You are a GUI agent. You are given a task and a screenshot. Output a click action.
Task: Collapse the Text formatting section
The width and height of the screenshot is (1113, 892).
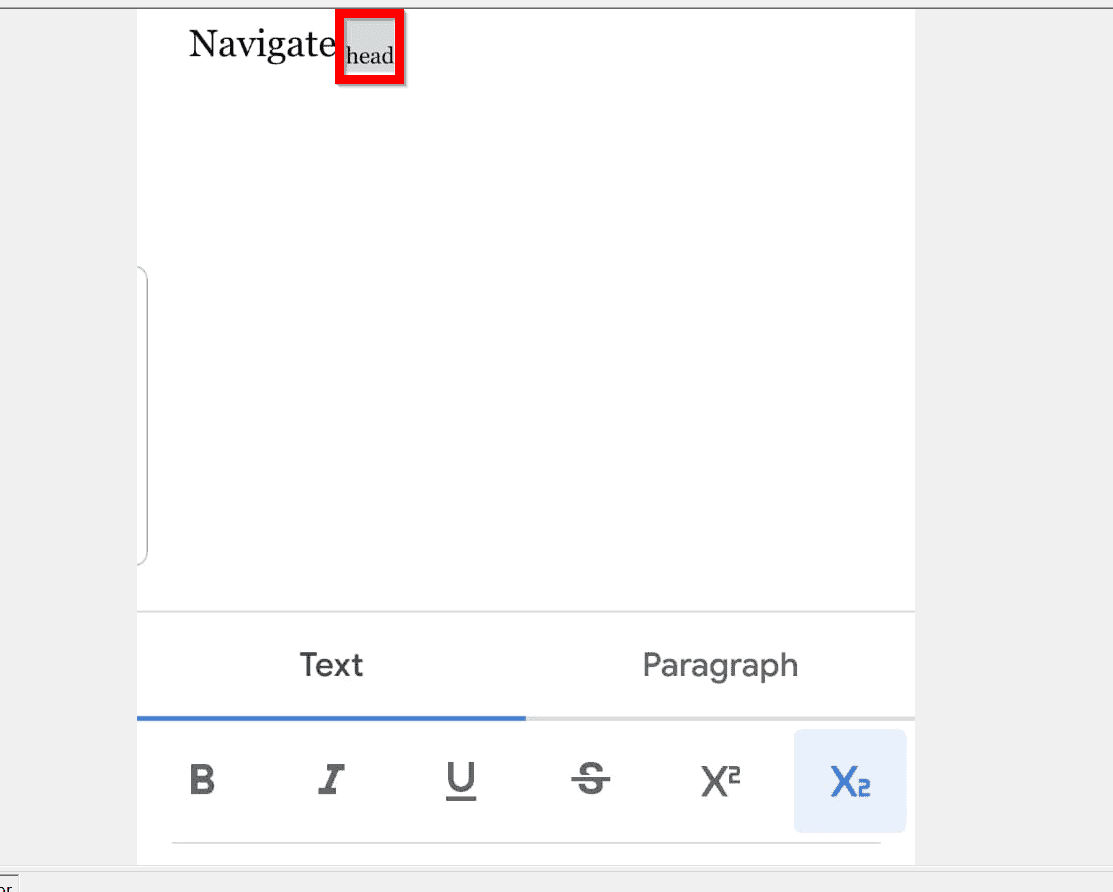(x=331, y=665)
